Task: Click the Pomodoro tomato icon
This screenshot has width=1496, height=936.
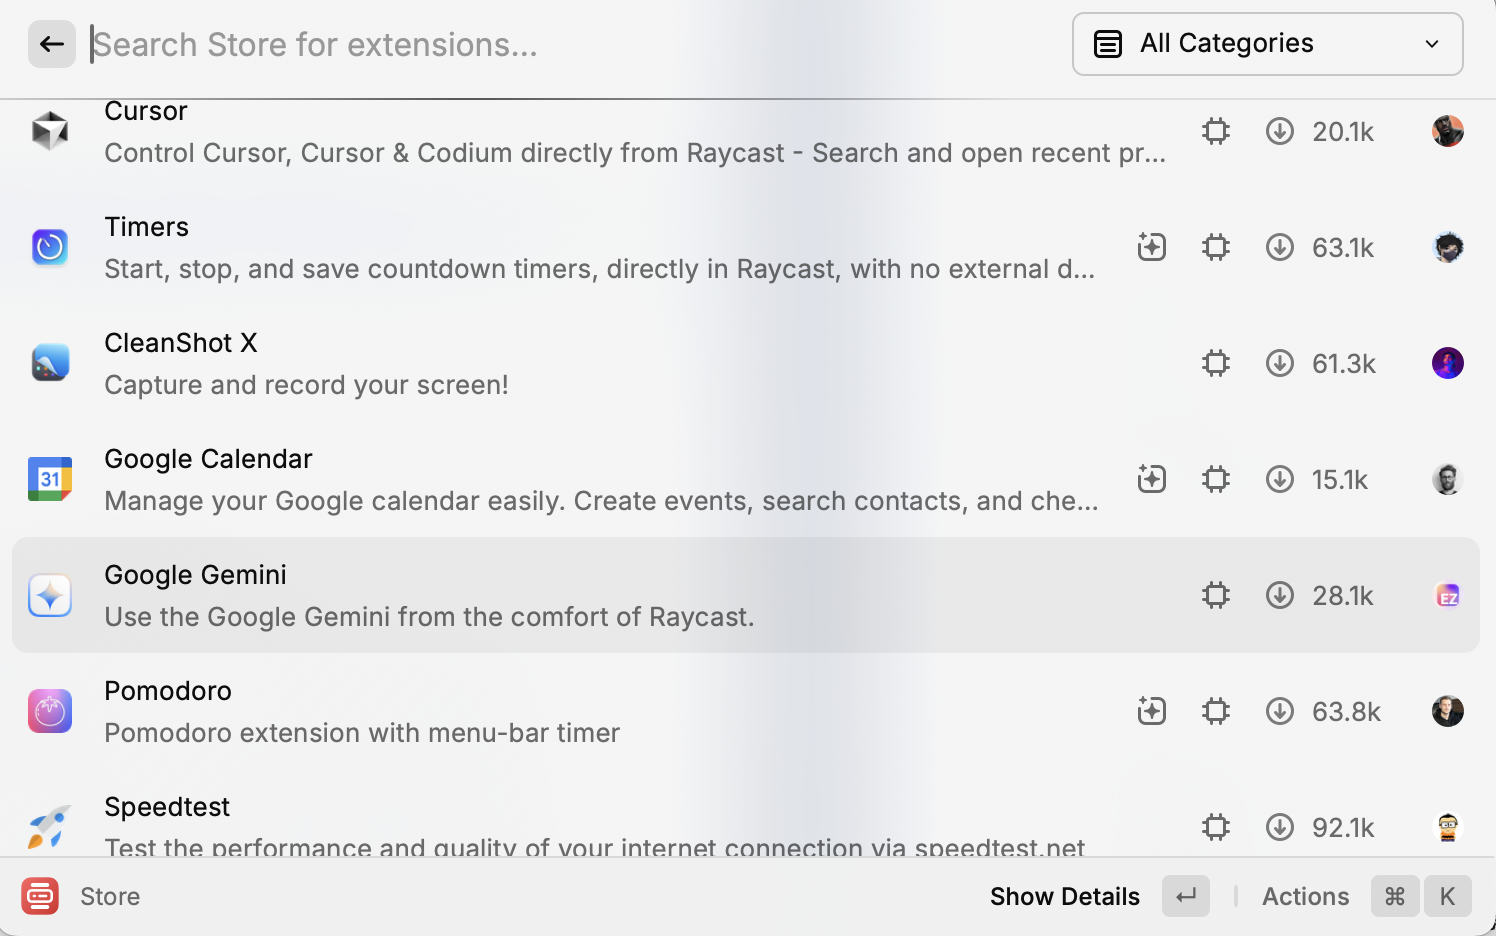Action: tap(50, 711)
